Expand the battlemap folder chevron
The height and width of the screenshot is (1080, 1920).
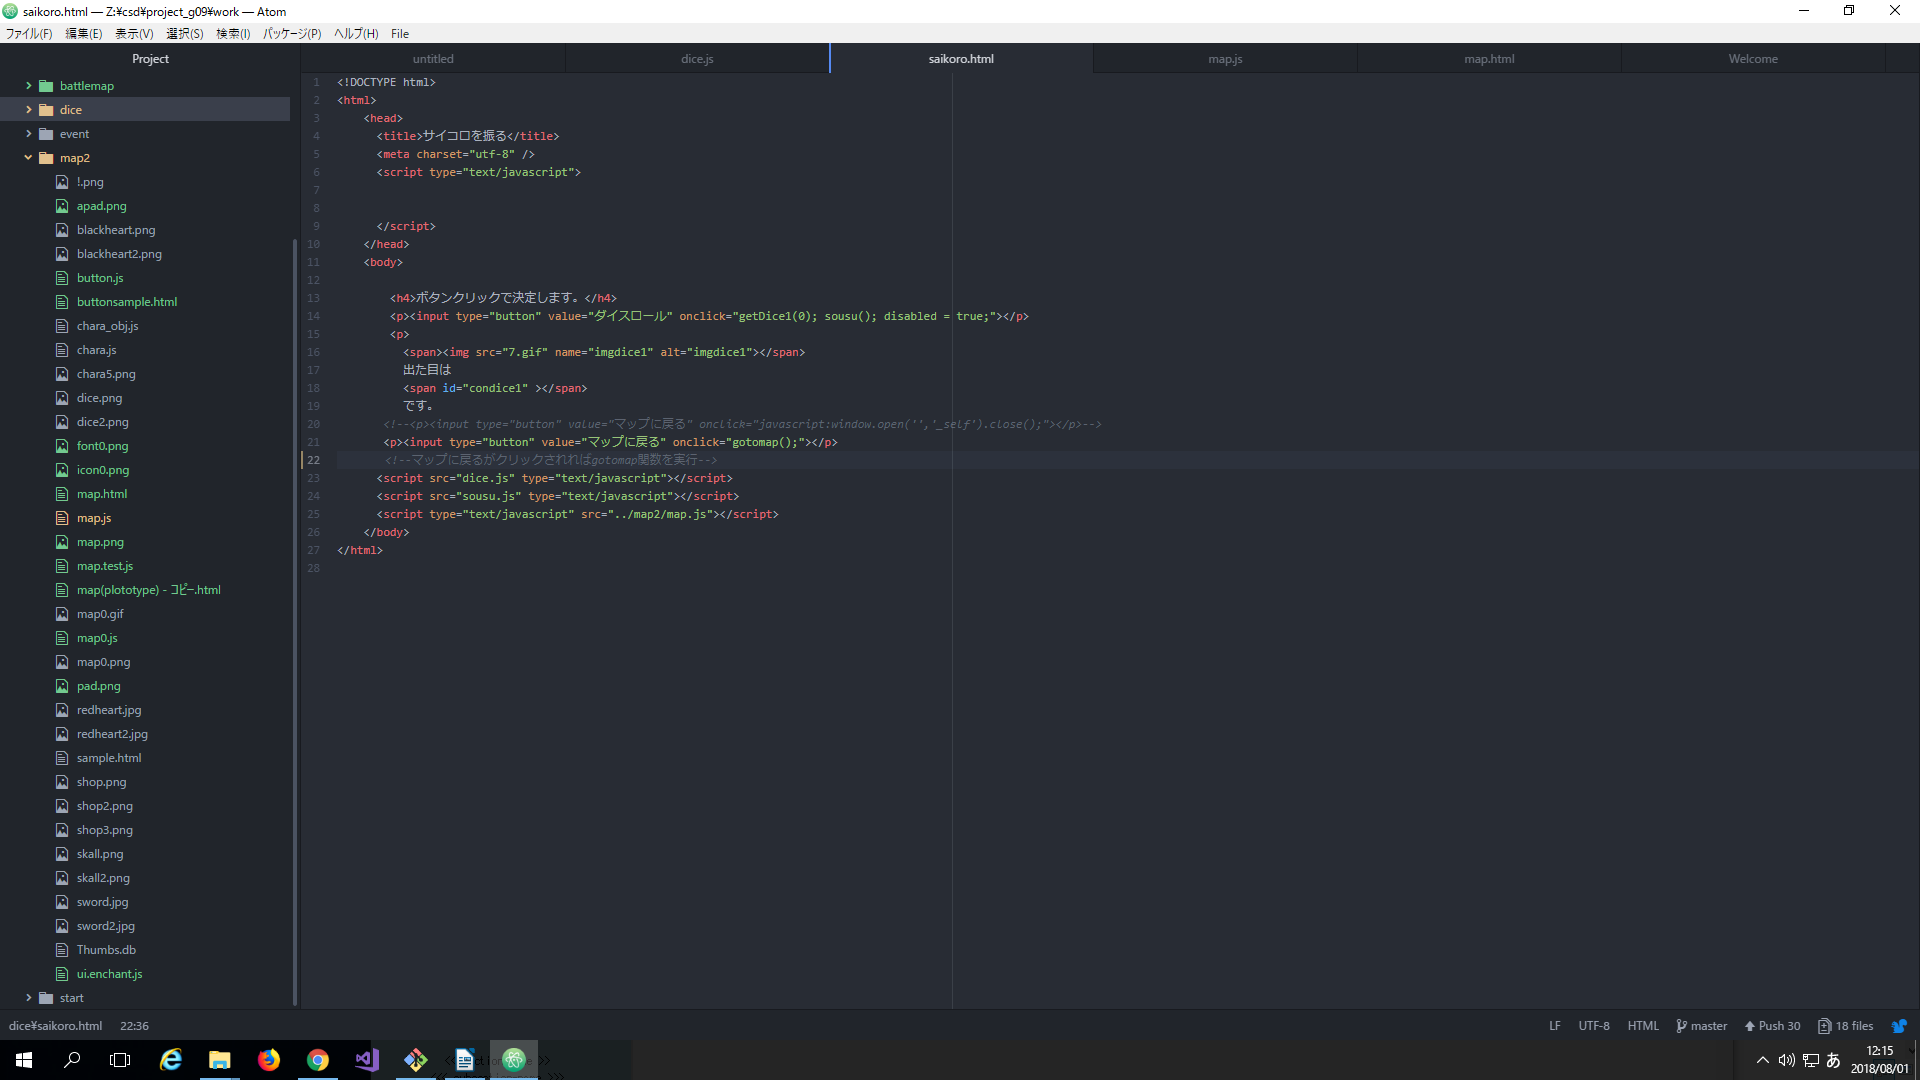(28, 86)
